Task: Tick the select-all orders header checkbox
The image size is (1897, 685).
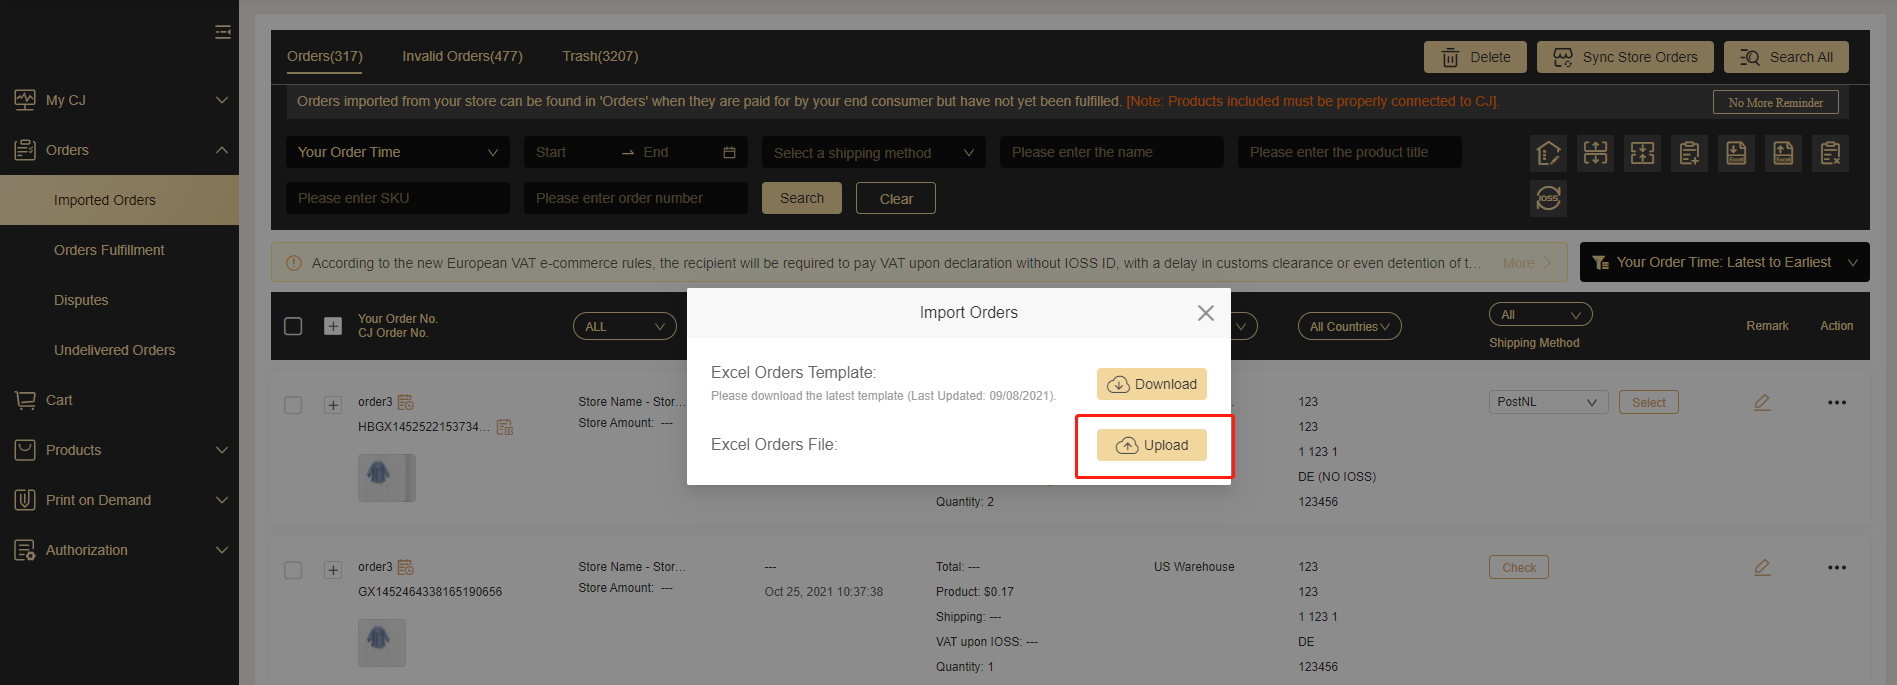Action: (293, 326)
